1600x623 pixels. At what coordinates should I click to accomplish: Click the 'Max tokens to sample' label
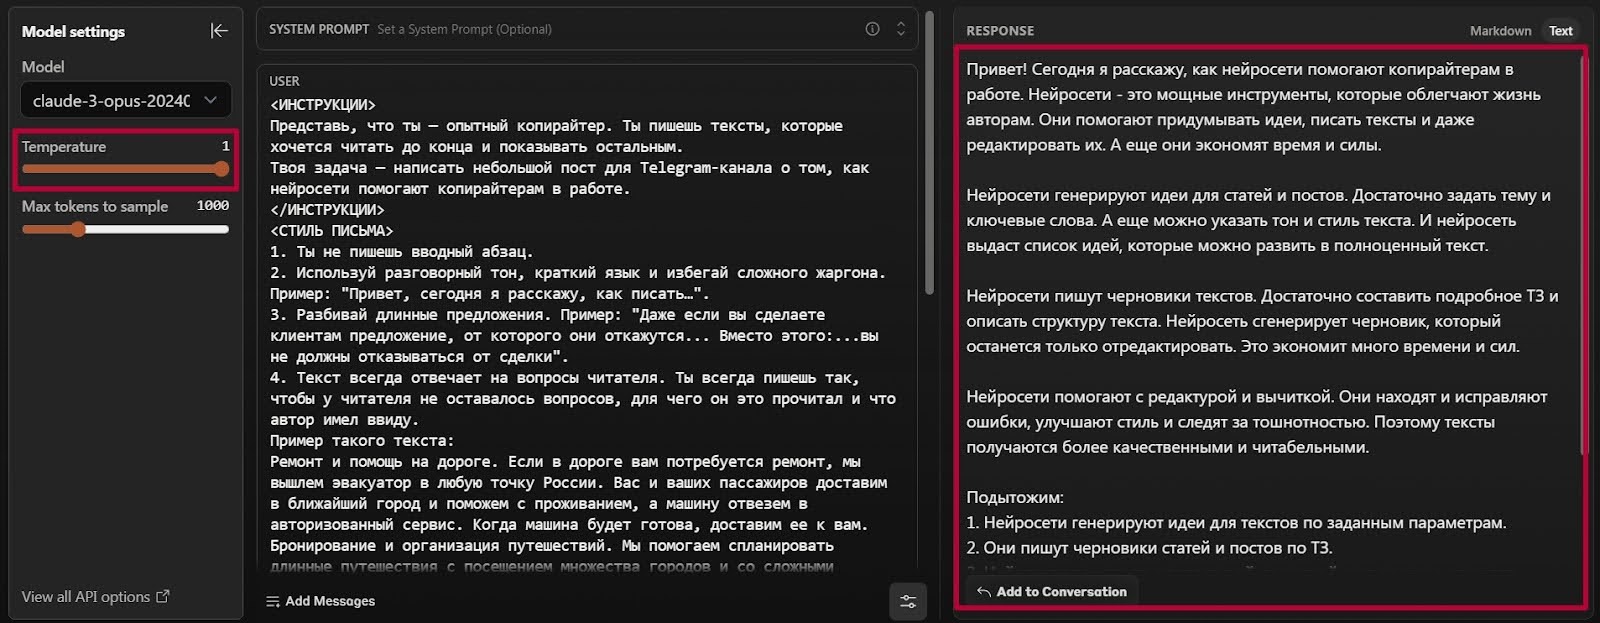tap(95, 207)
